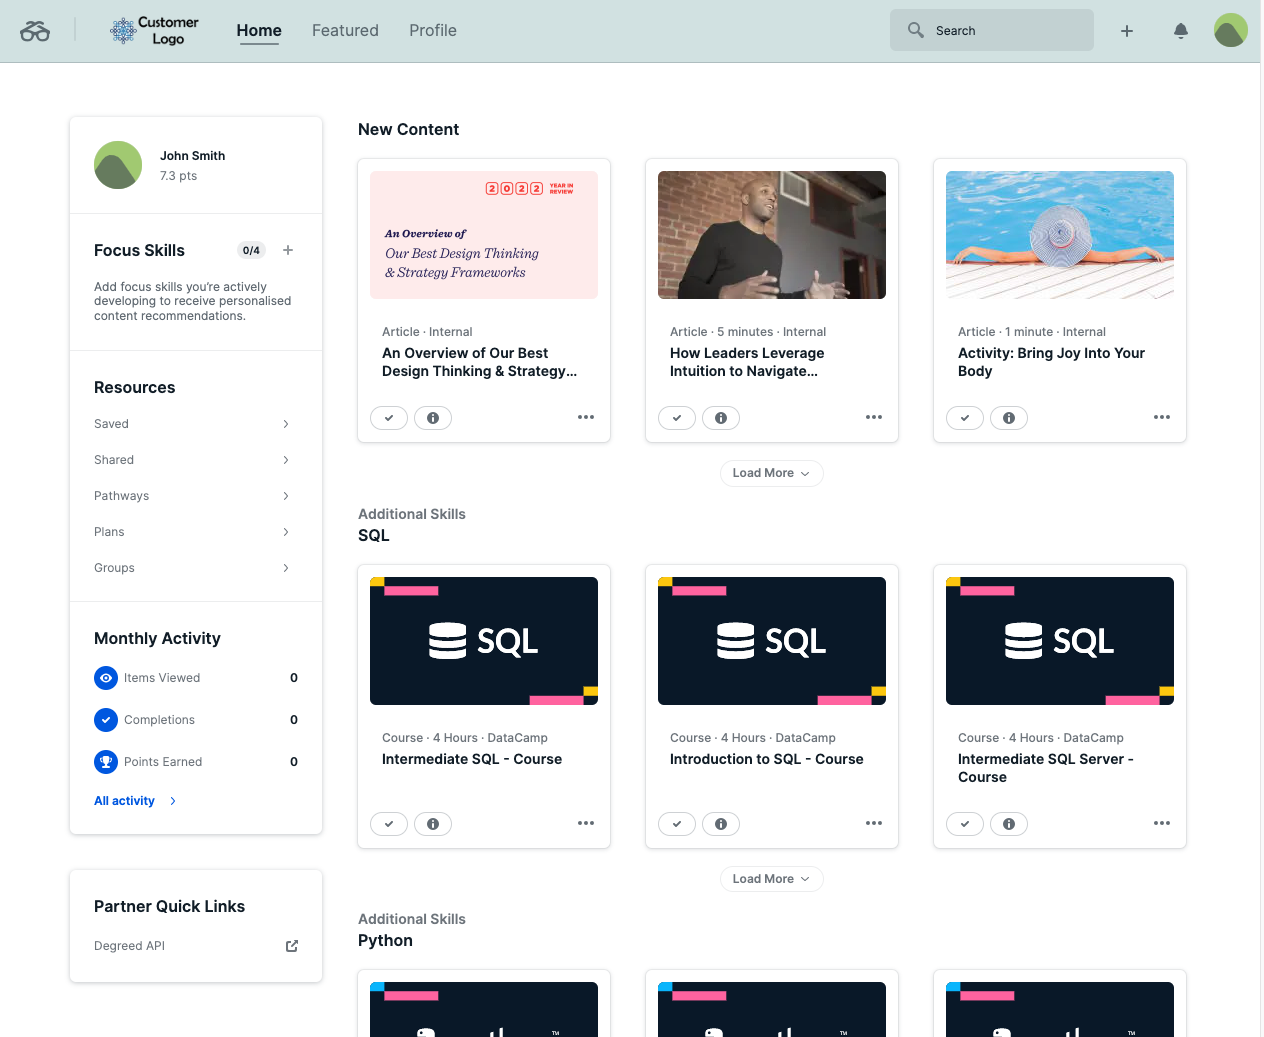Open the Intermediate SQL - Course SQL thumbnail
The image size is (1264, 1037).
coord(484,641)
